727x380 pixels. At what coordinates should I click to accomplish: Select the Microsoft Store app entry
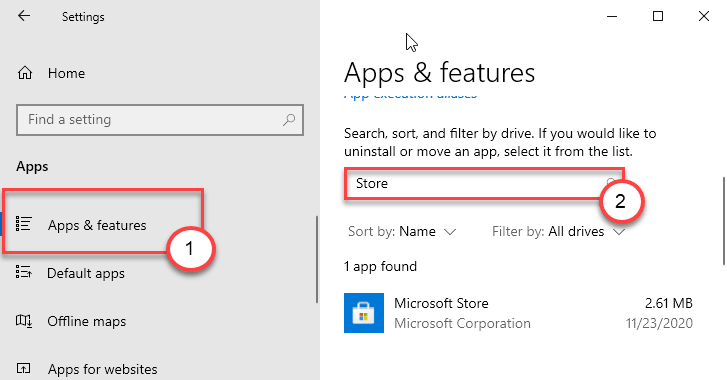click(x=518, y=313)
